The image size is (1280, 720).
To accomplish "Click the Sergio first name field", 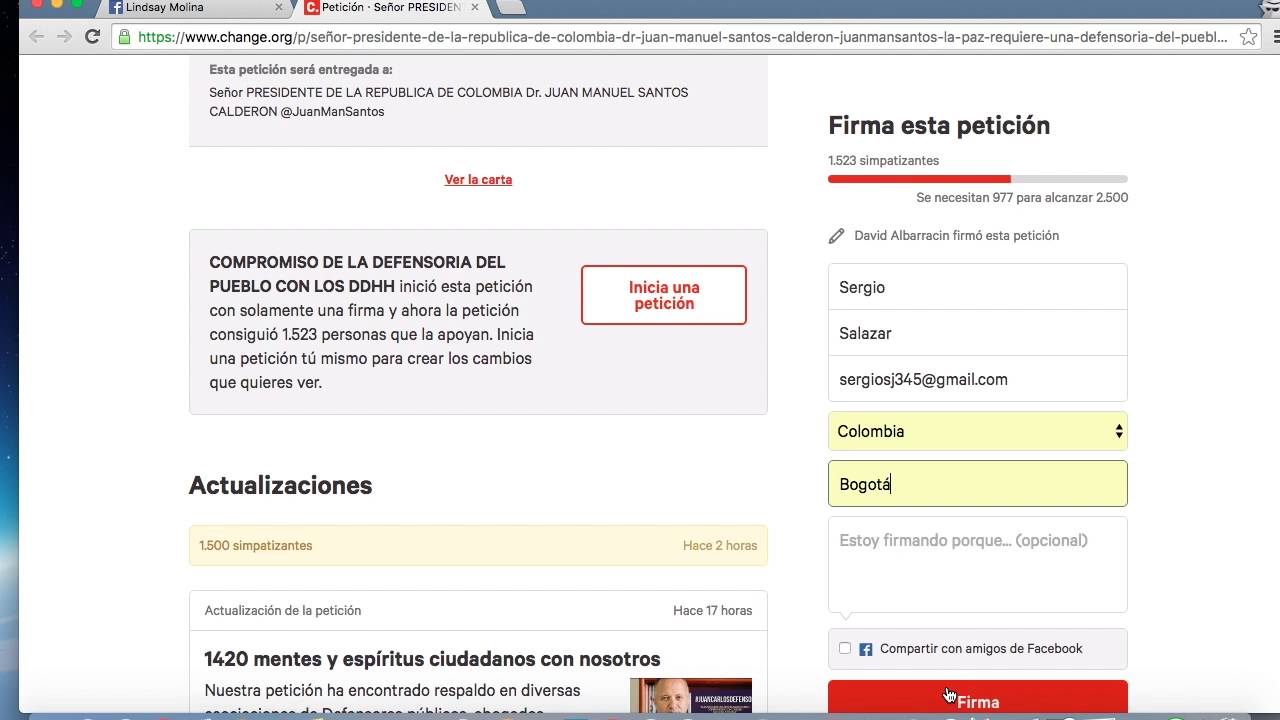I will (x=978, y=287).
